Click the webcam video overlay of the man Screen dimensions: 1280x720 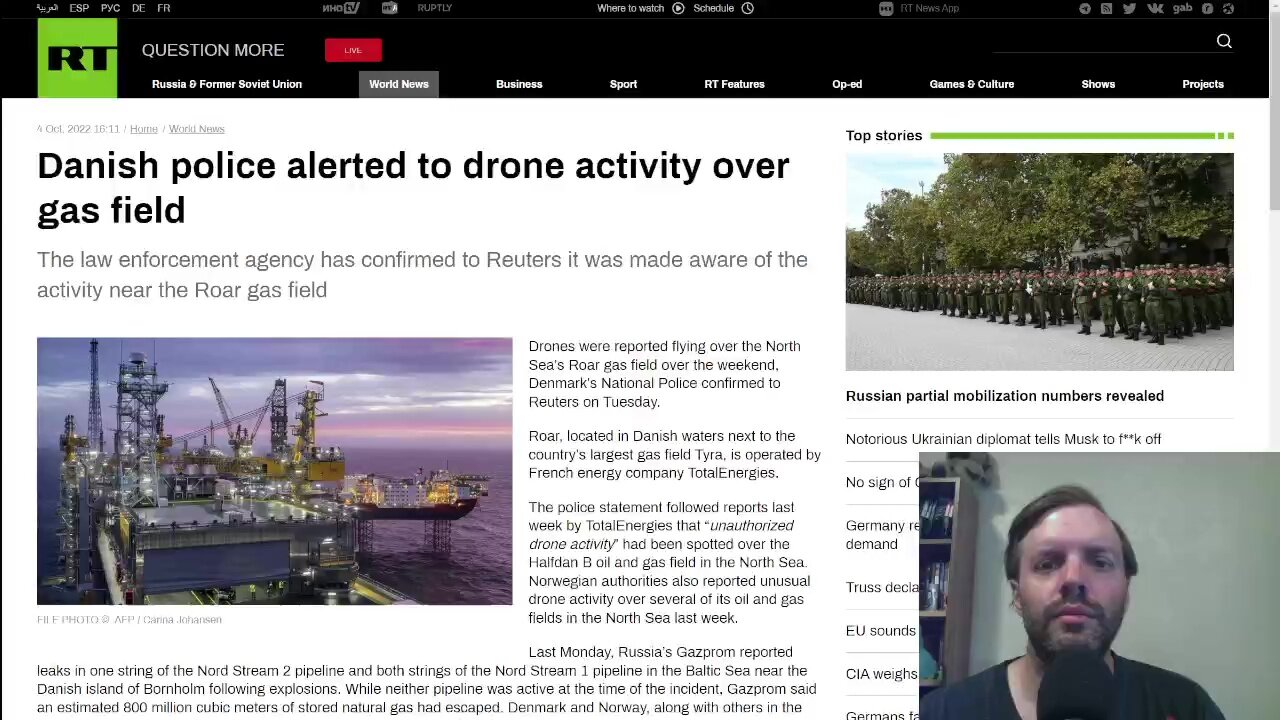1099,586
